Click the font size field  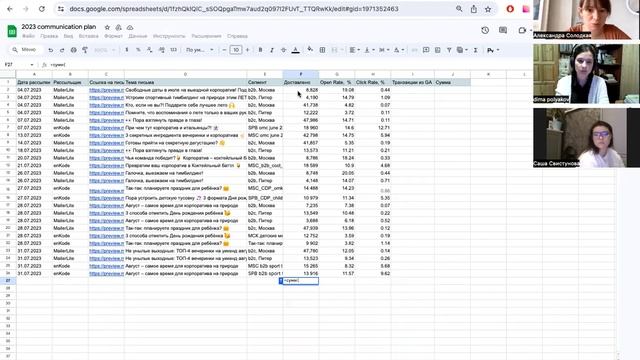[236, 50]
